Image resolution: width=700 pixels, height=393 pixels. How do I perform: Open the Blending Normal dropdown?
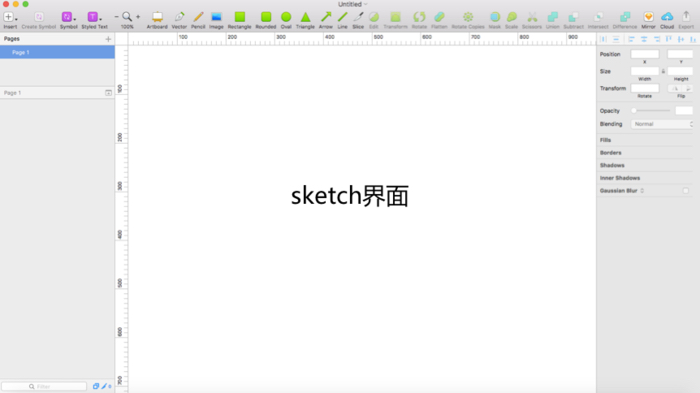click(662, 124)
